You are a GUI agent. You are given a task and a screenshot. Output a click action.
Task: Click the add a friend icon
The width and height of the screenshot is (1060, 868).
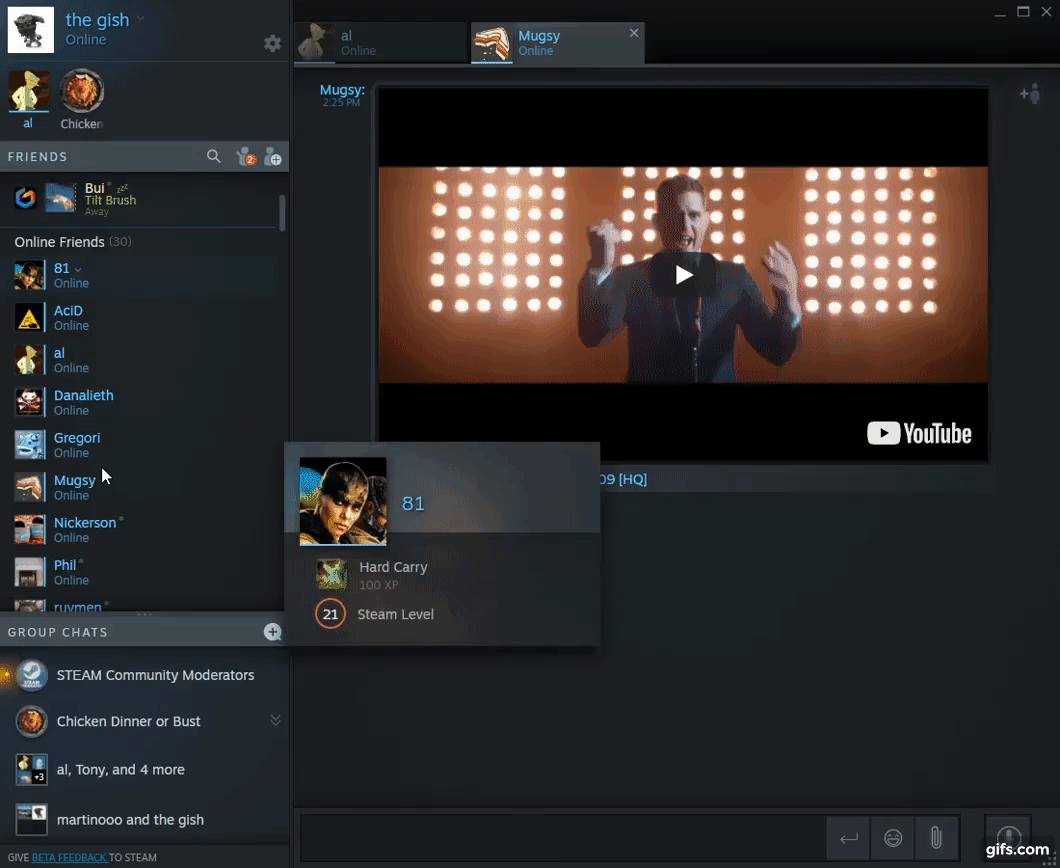point(272,157)
